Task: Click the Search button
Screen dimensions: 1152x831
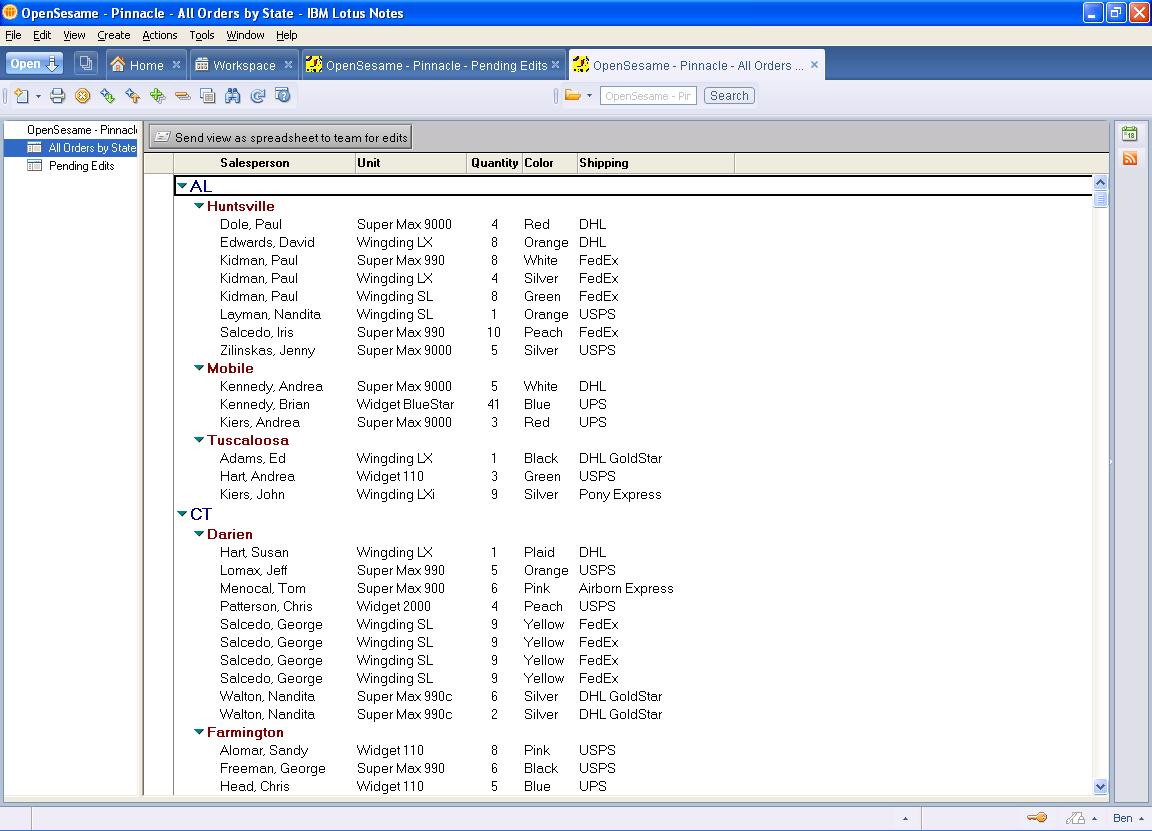Action: pos(729,96)
